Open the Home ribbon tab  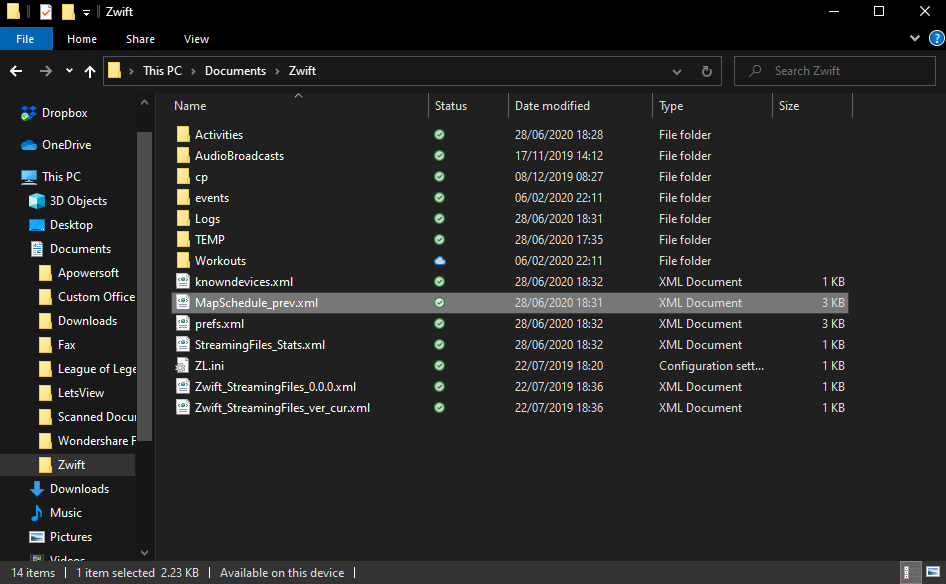[x=81, y=39]
